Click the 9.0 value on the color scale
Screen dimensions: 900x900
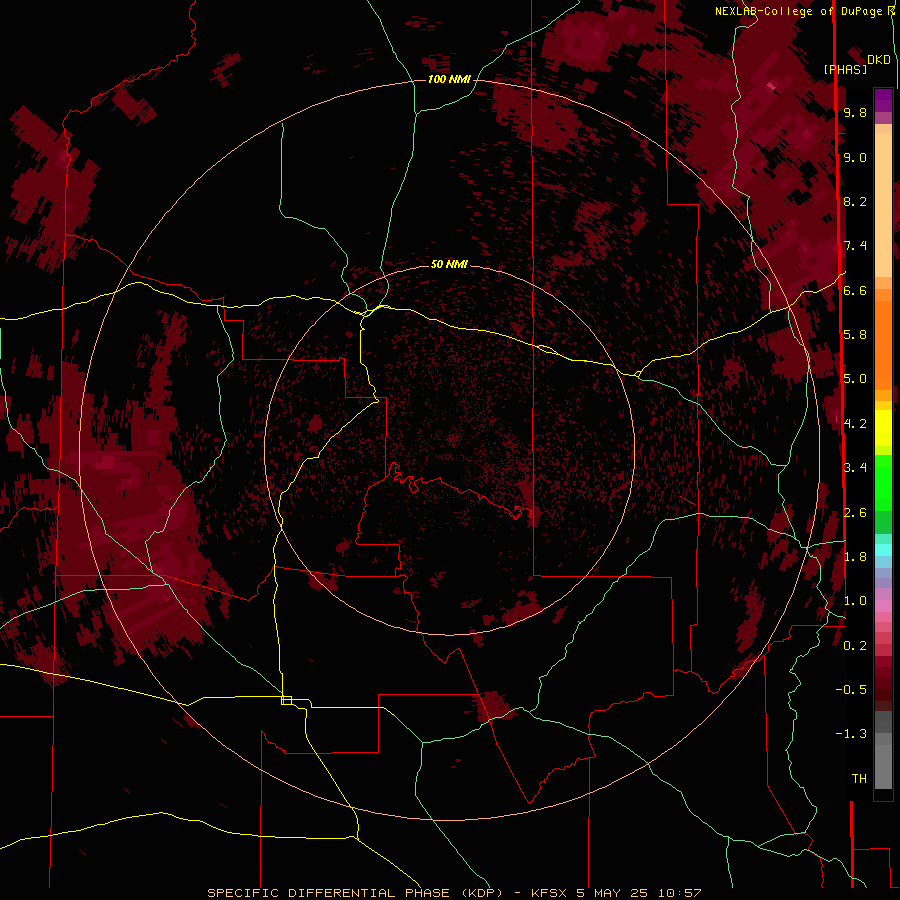pos(855,157)
